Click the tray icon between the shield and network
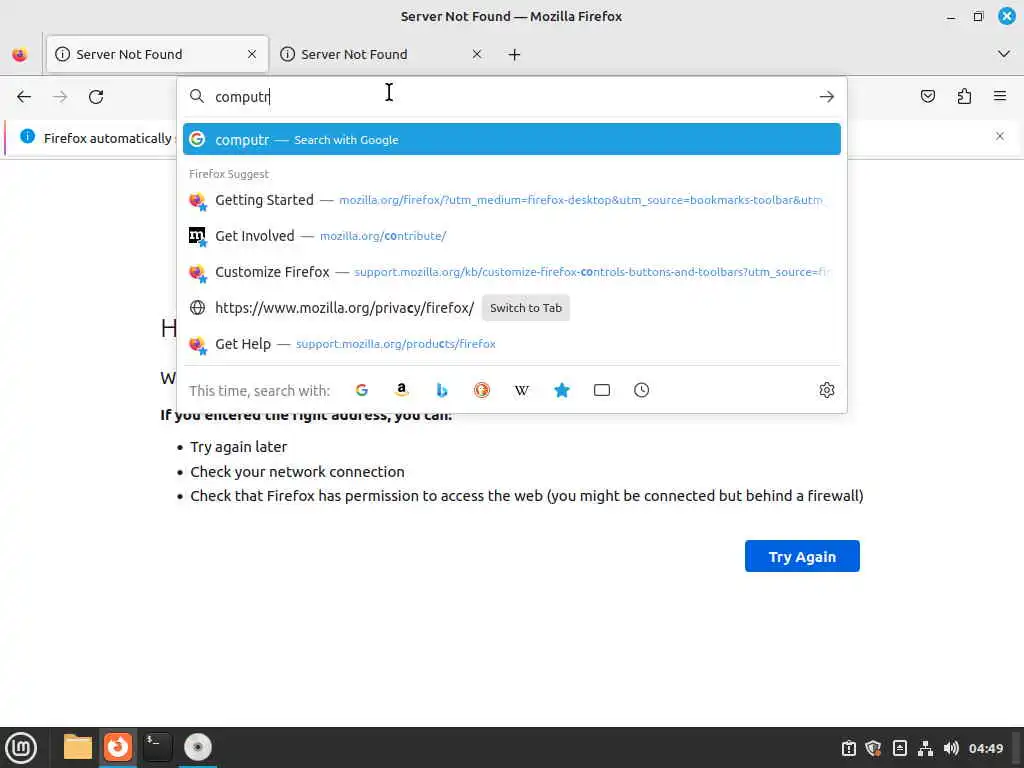Screen dimensions: 1024x768 coord(899,748)
